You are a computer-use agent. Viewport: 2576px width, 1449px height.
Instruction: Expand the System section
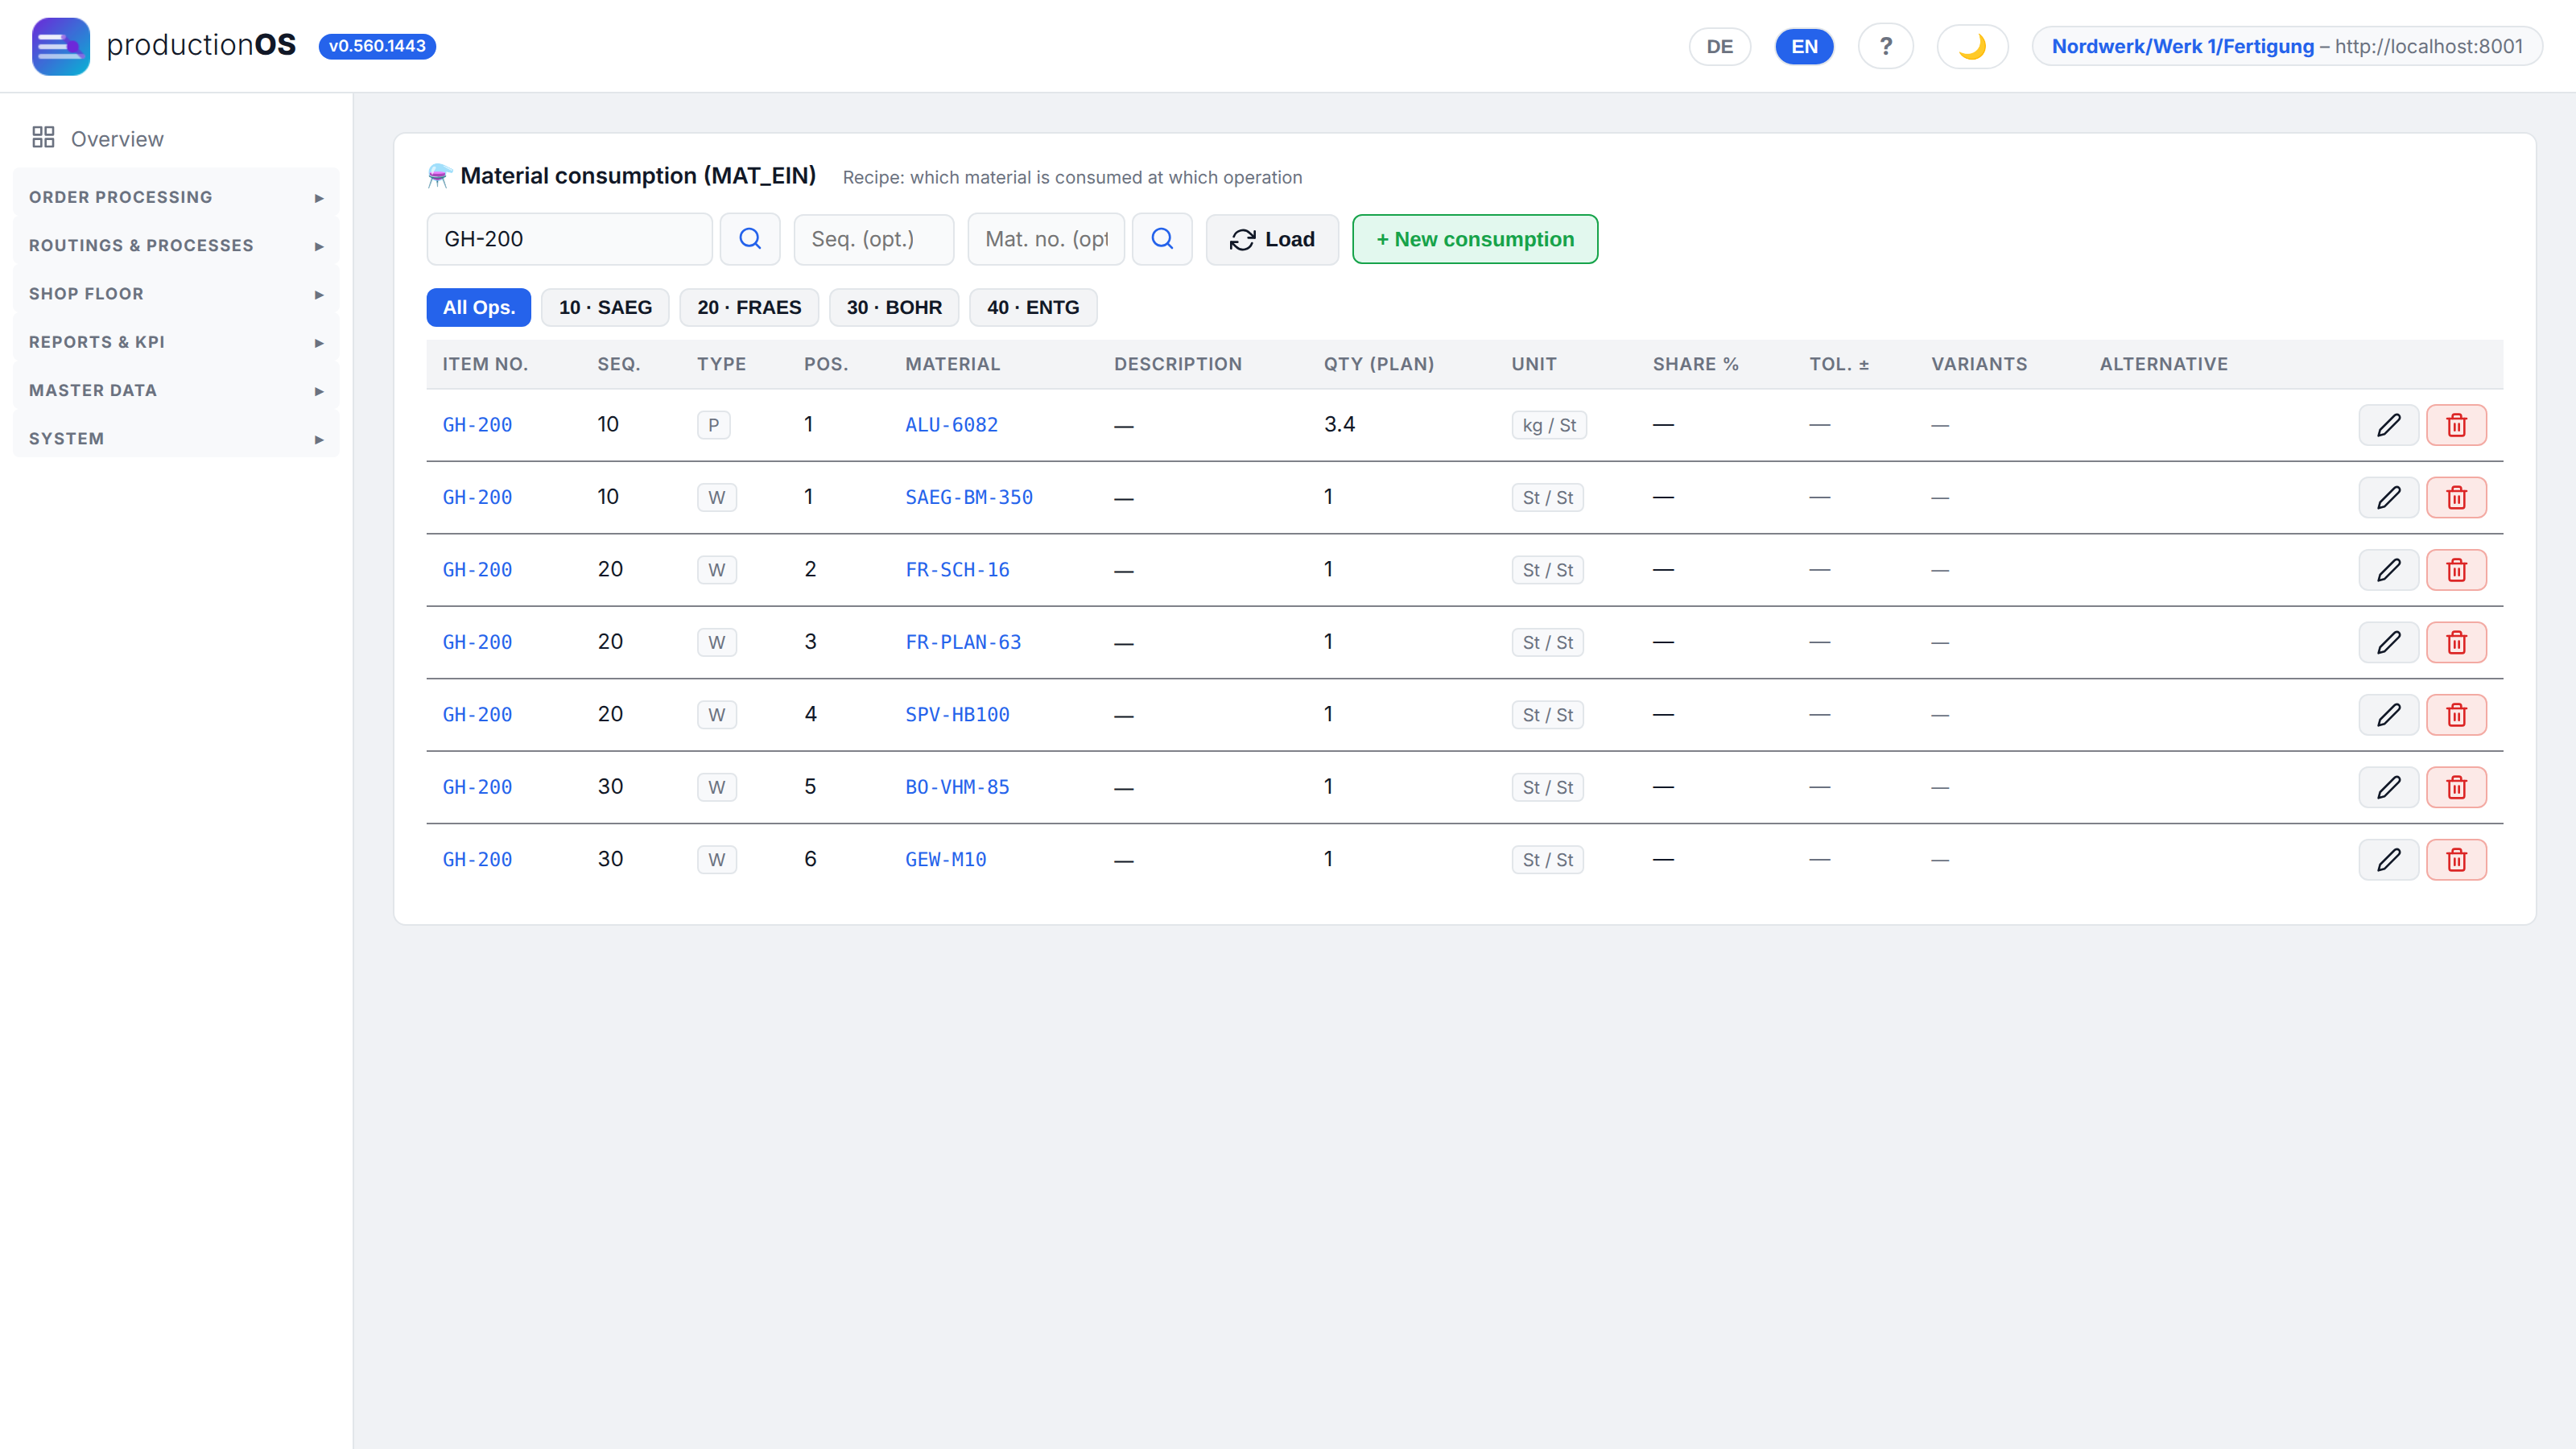point(176,439)
